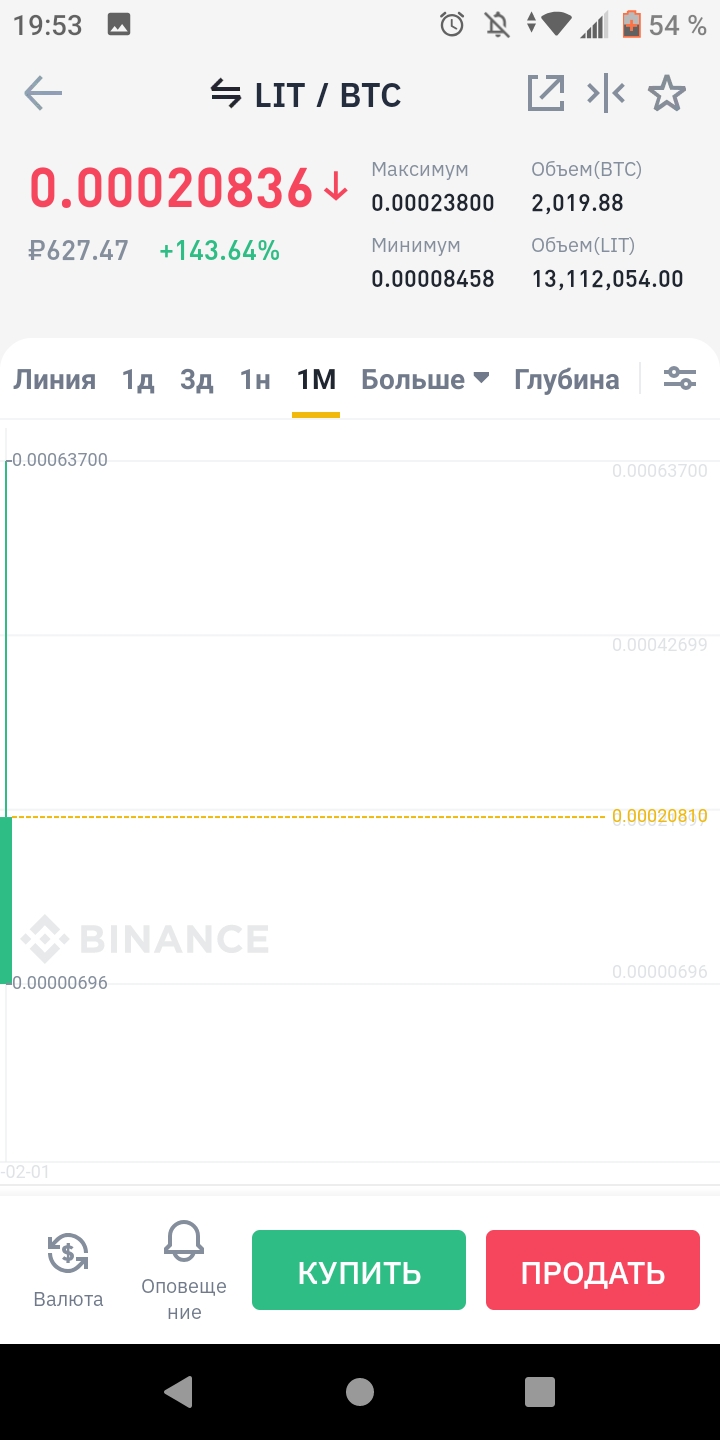Tap the green candlestick on chart

tap(6, 900)
